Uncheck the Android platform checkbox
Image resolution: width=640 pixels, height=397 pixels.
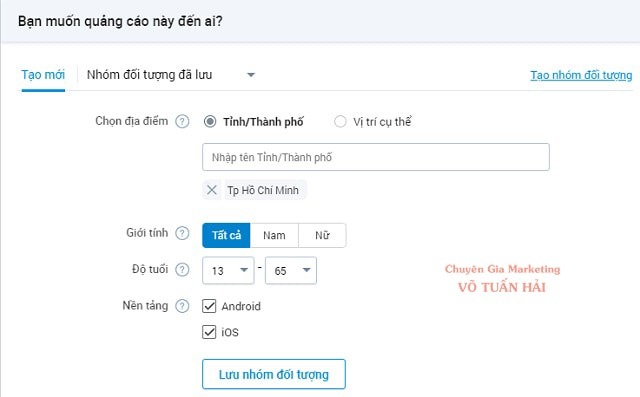[209, 306]
